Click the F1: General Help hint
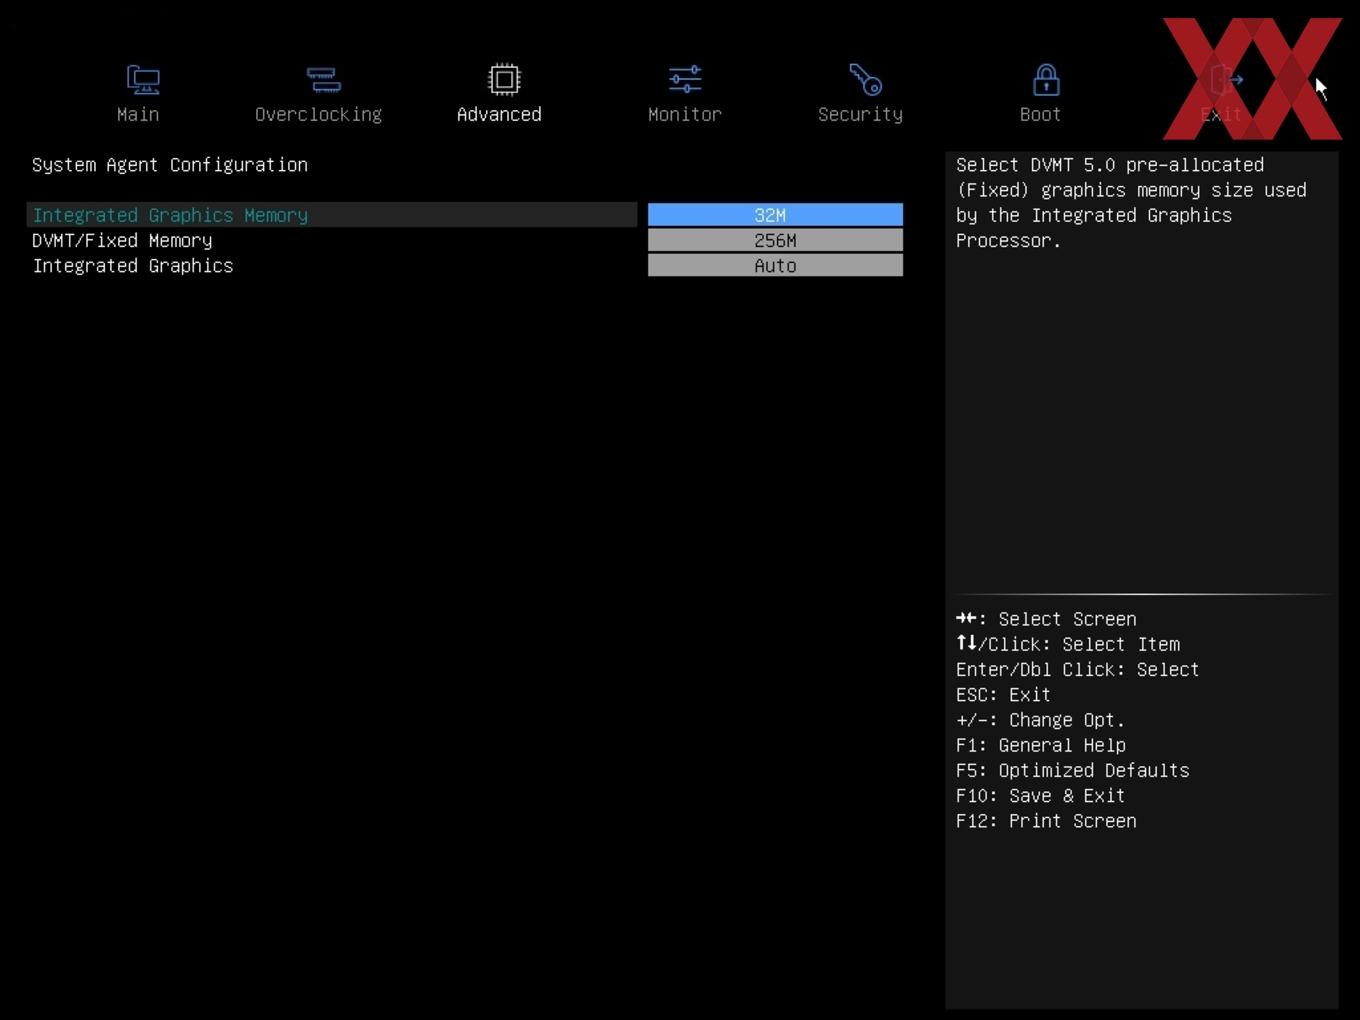This screenshot has height=1020, width=1360. click(1041, 745)
